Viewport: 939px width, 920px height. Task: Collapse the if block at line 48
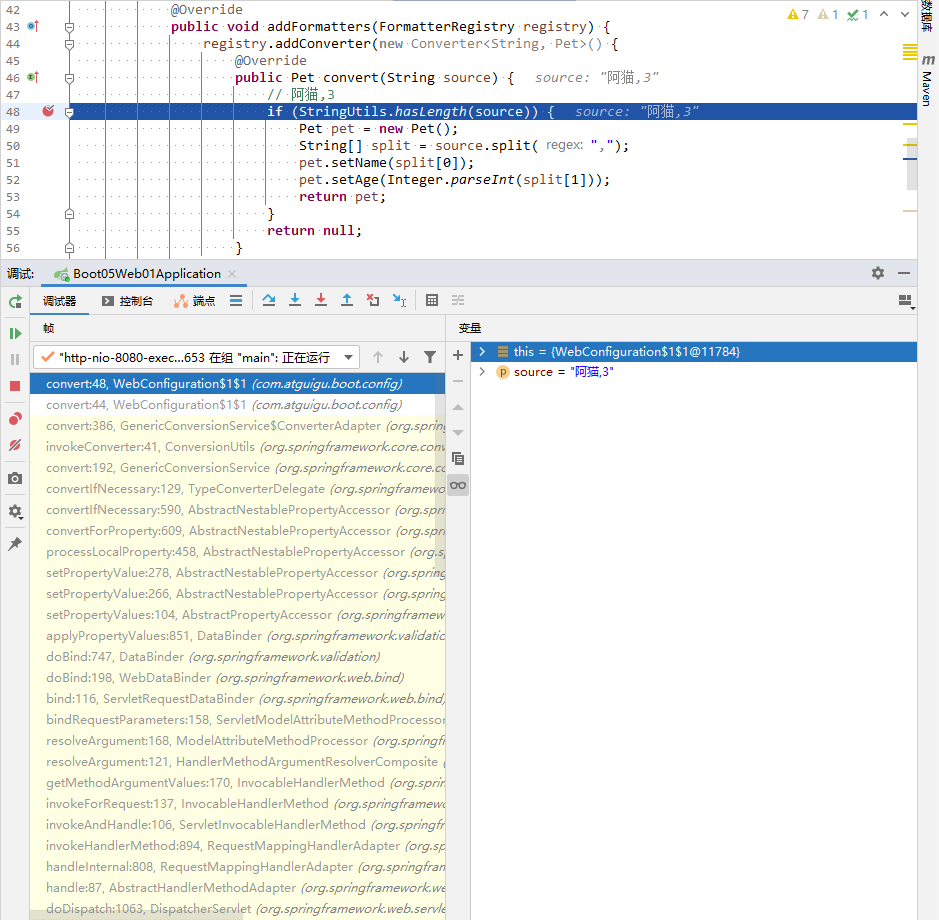coord(69,112)
